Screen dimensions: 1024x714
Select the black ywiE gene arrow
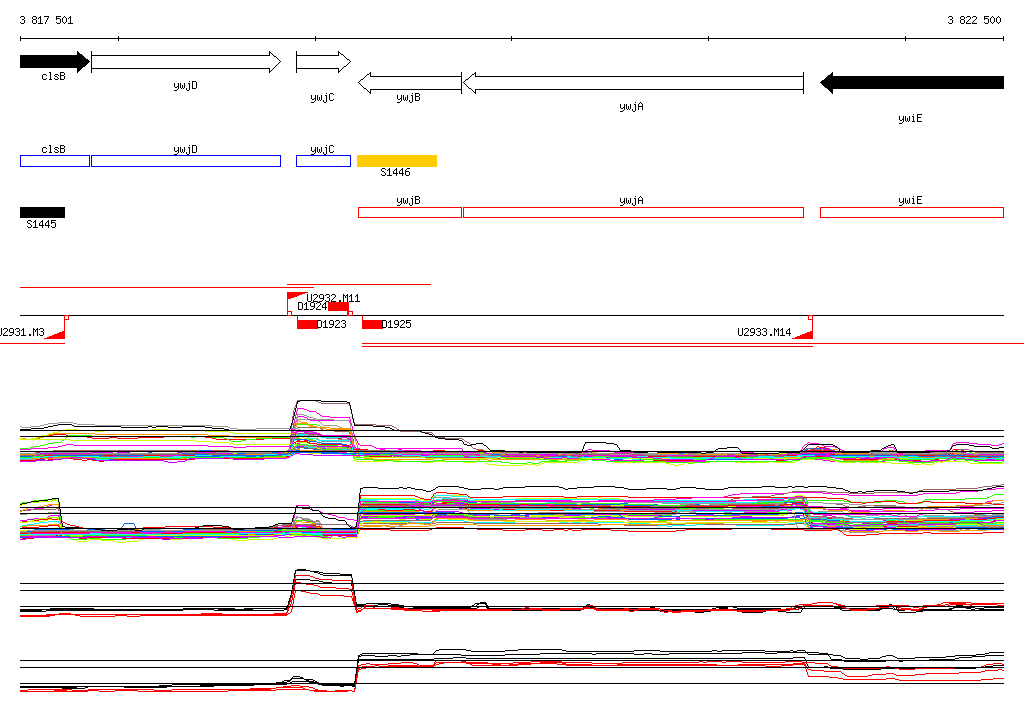coord(912,83)
